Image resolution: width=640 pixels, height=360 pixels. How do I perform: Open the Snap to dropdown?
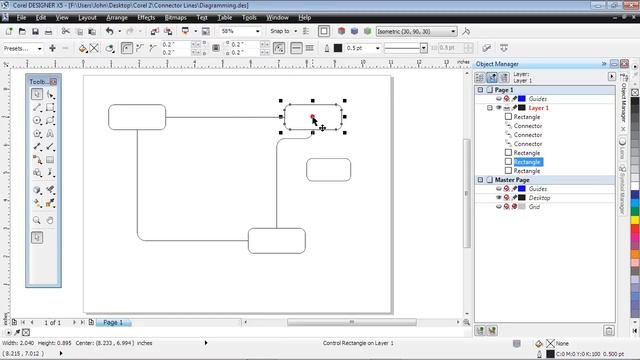point(296,31)
